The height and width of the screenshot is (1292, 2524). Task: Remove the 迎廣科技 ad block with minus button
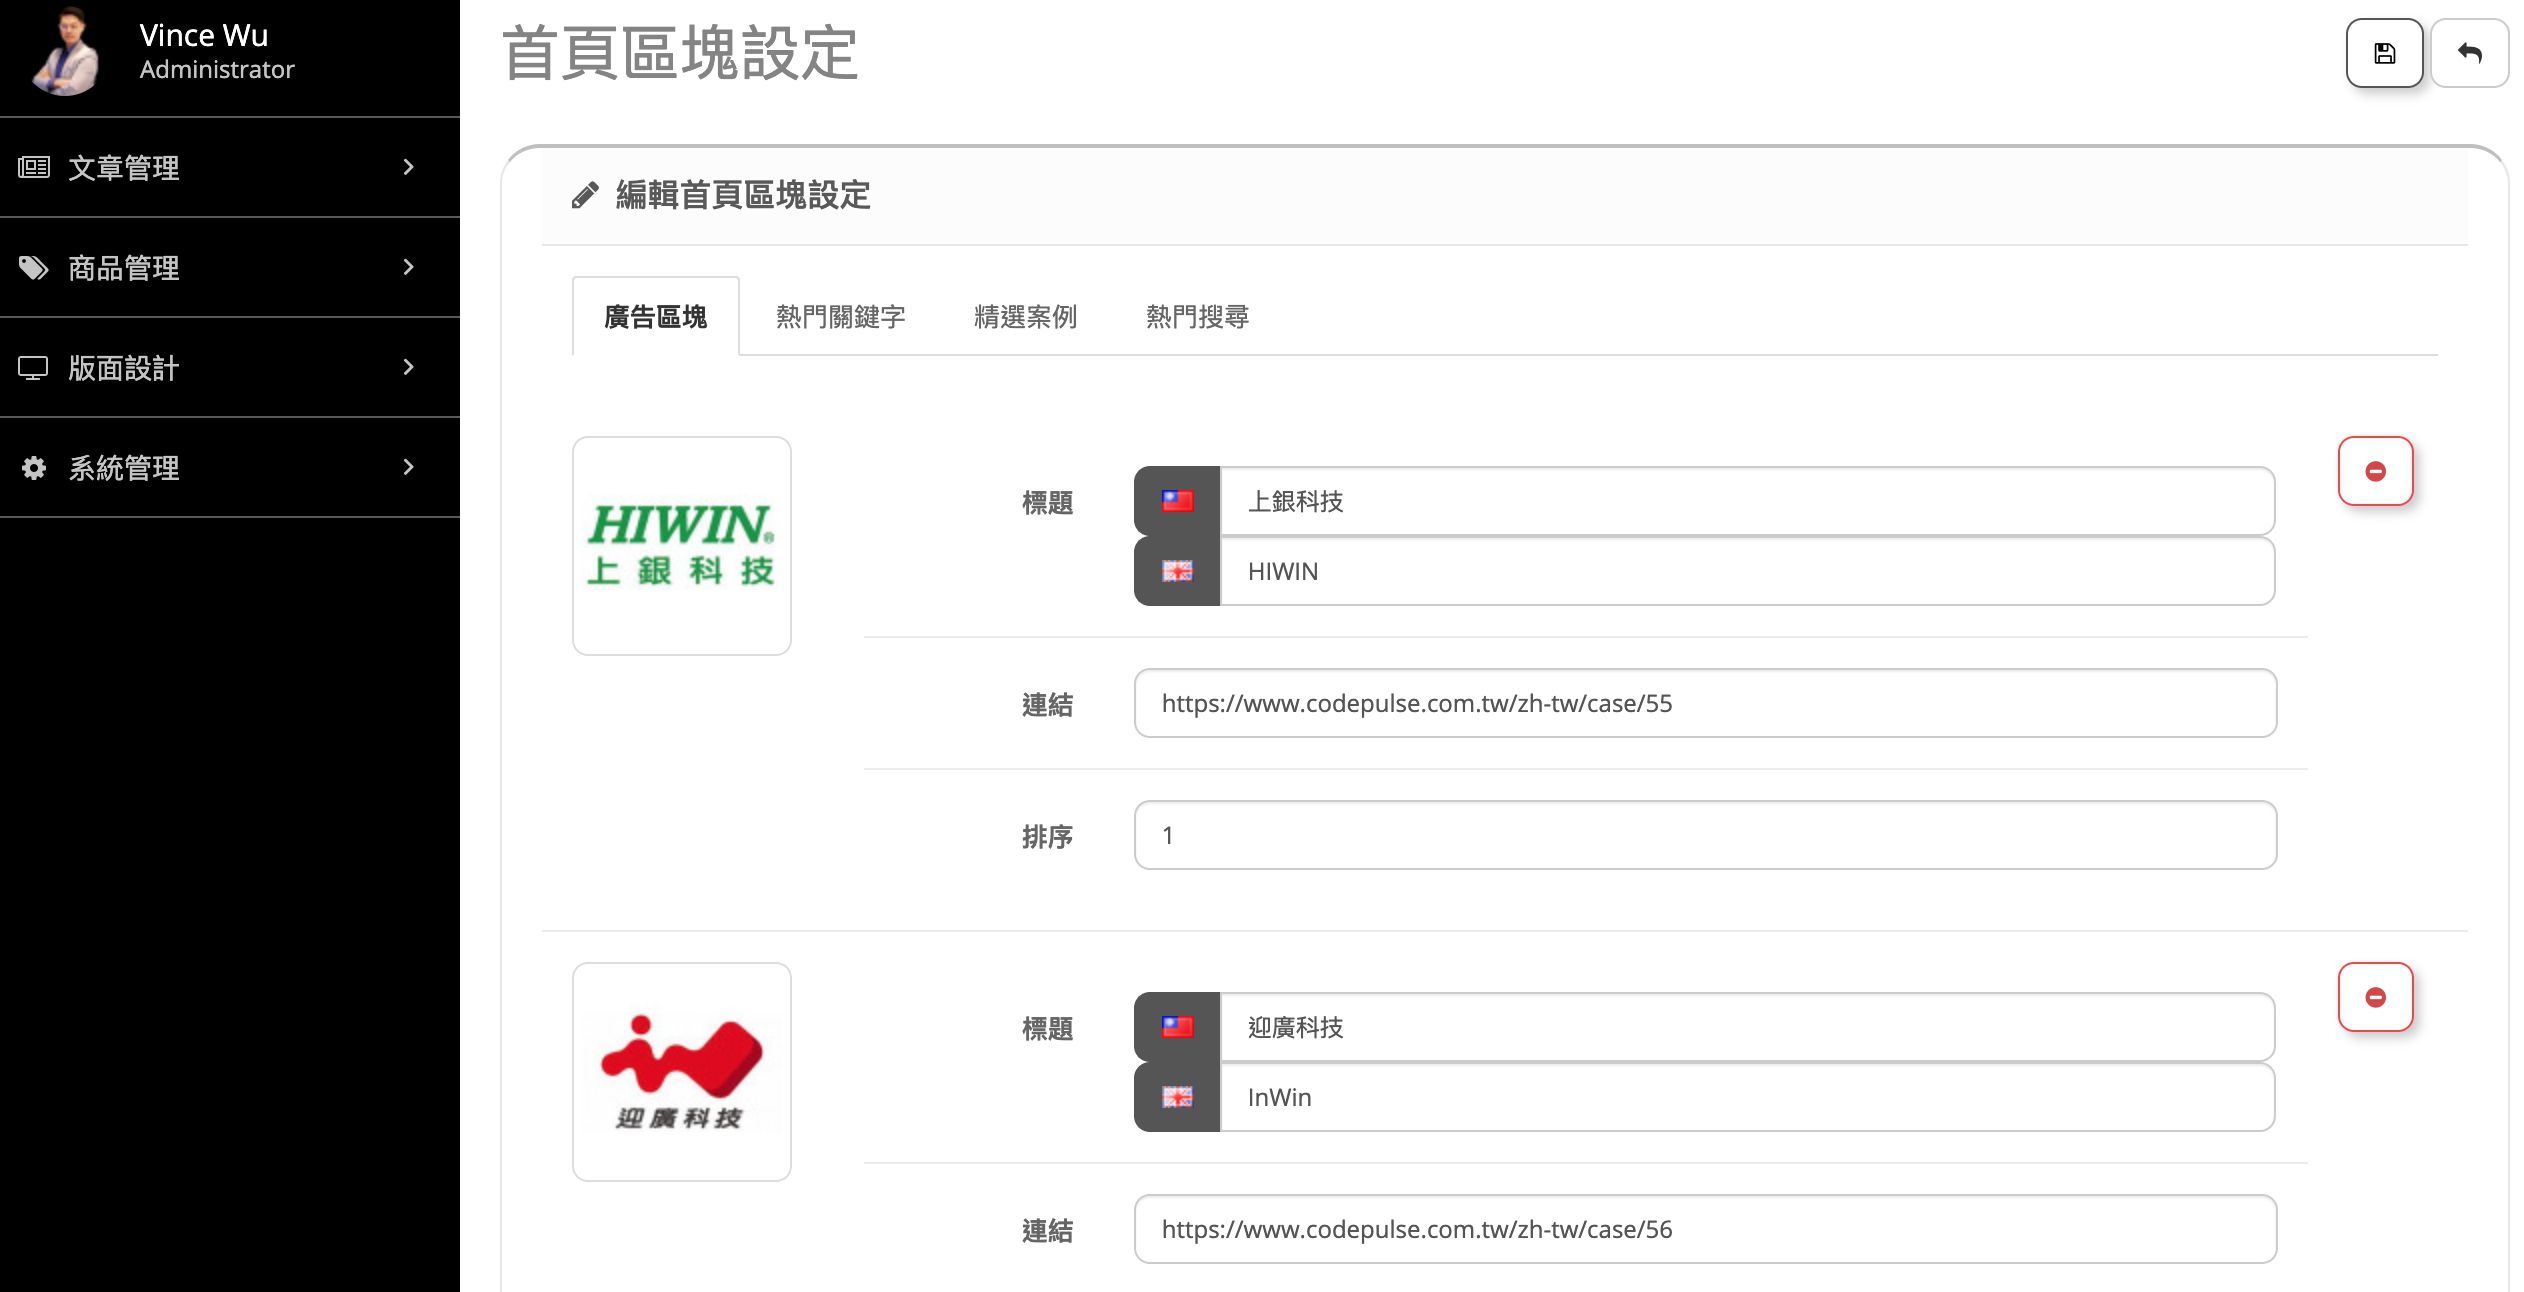coord(2375,997)
